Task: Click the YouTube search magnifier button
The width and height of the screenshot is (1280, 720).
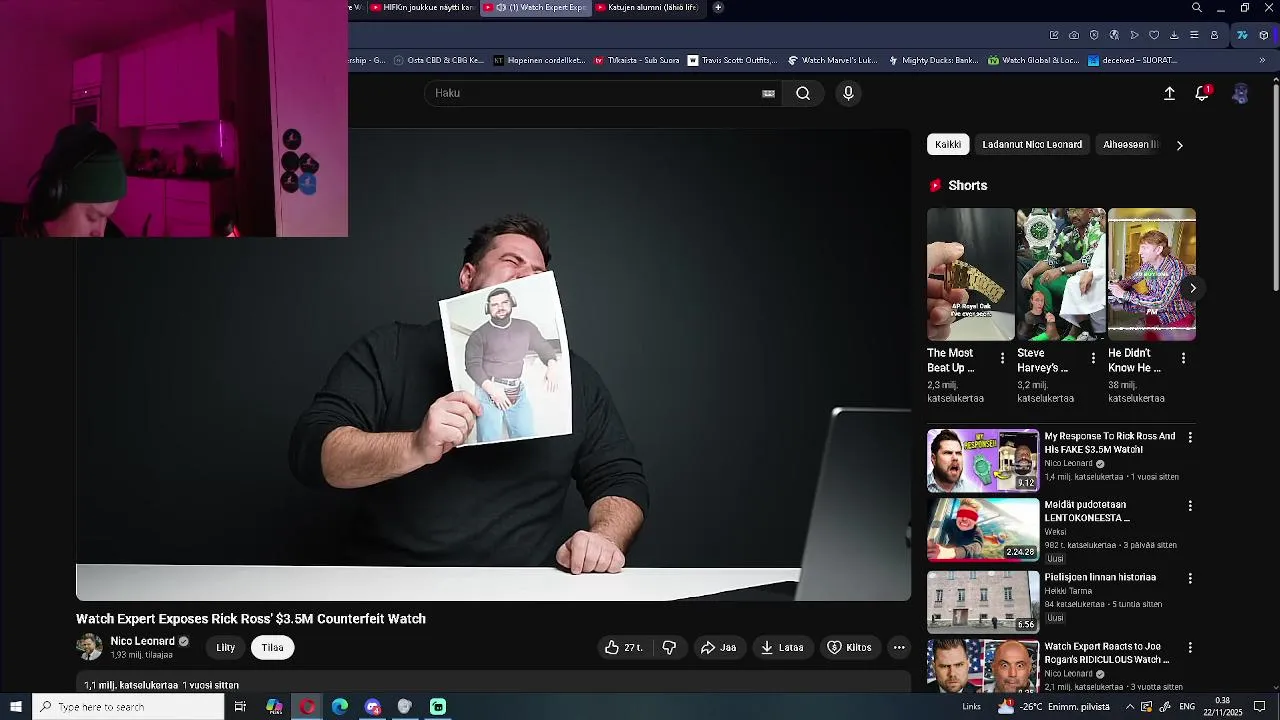Action: pos(803,93)
